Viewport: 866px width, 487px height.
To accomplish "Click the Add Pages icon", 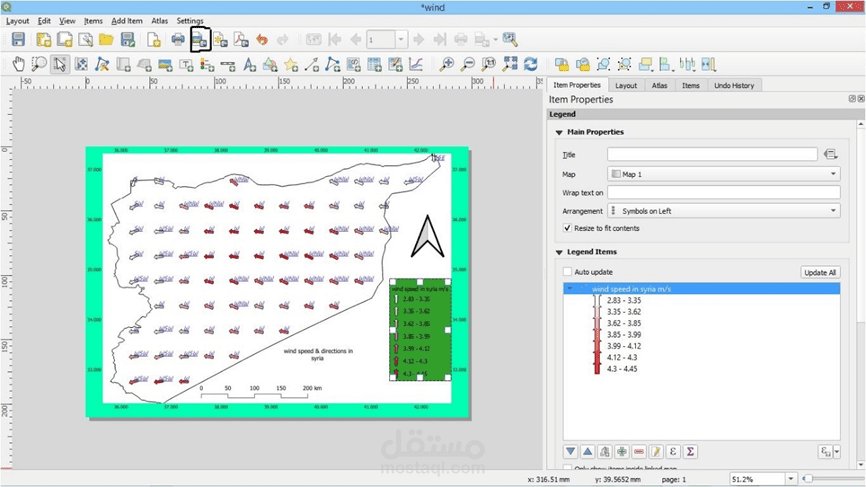I will (154, 39).
